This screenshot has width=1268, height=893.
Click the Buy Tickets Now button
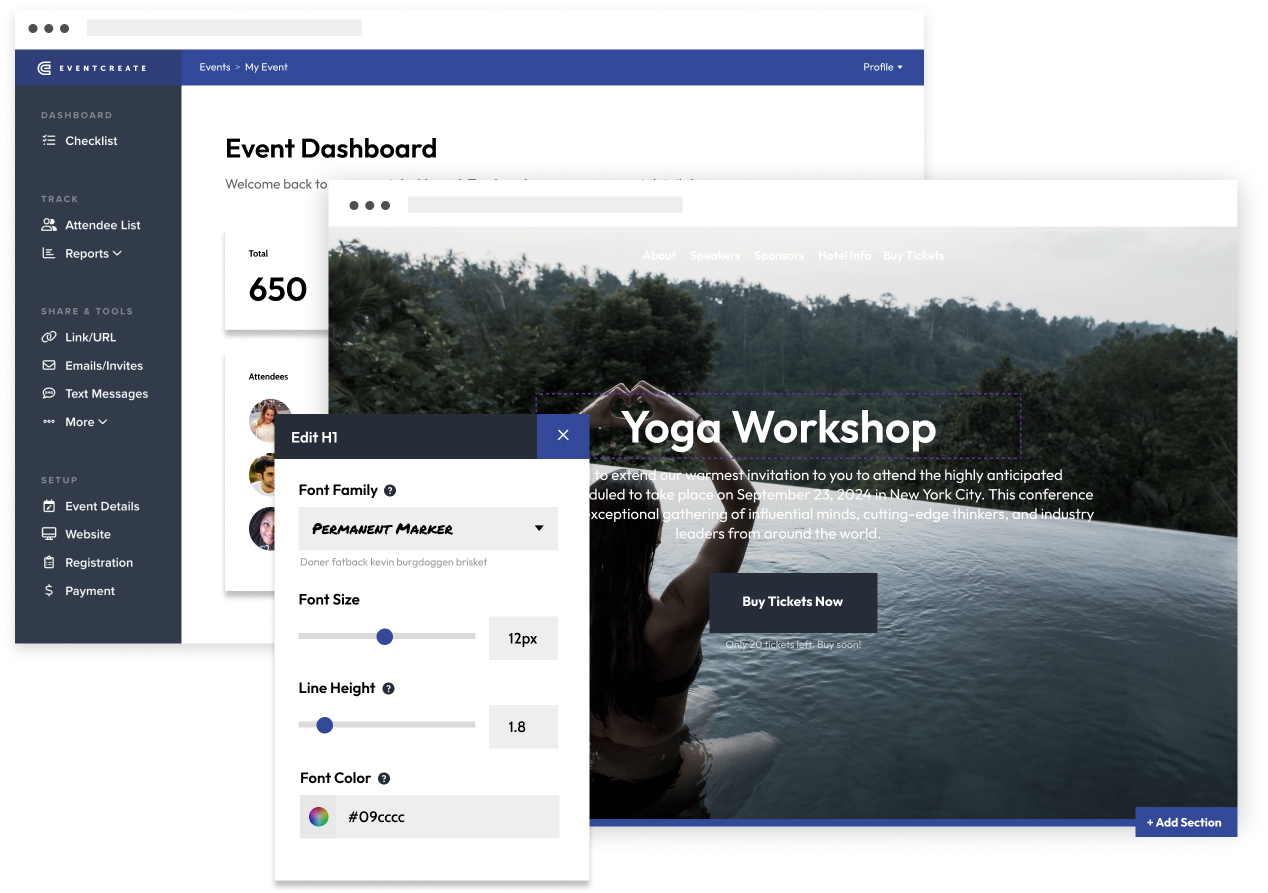coord(792,602)
